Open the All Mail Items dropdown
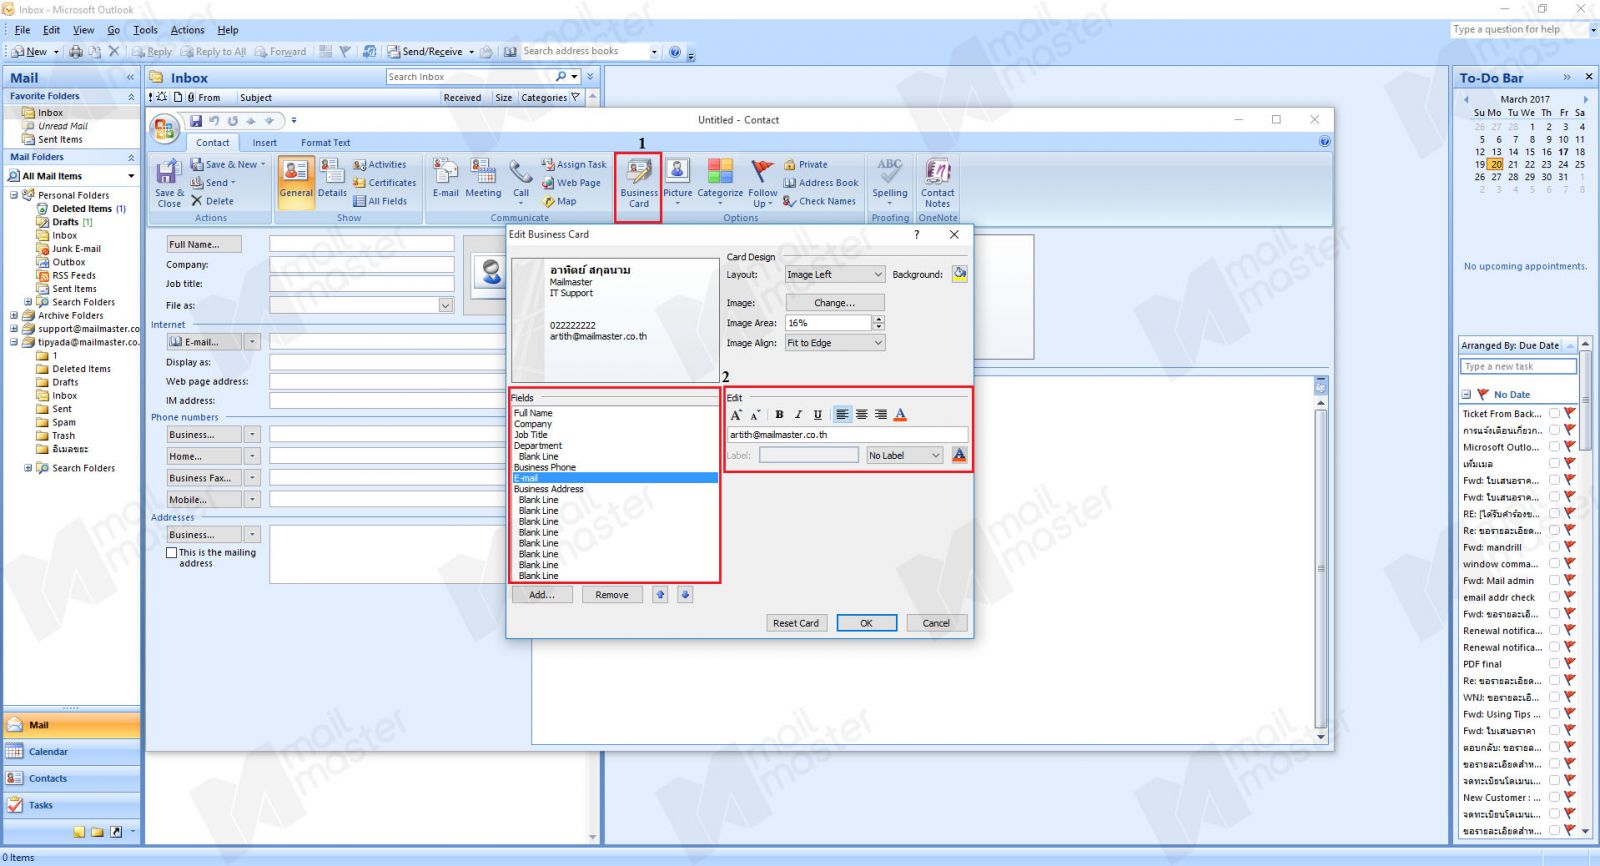 coord(130,176)
